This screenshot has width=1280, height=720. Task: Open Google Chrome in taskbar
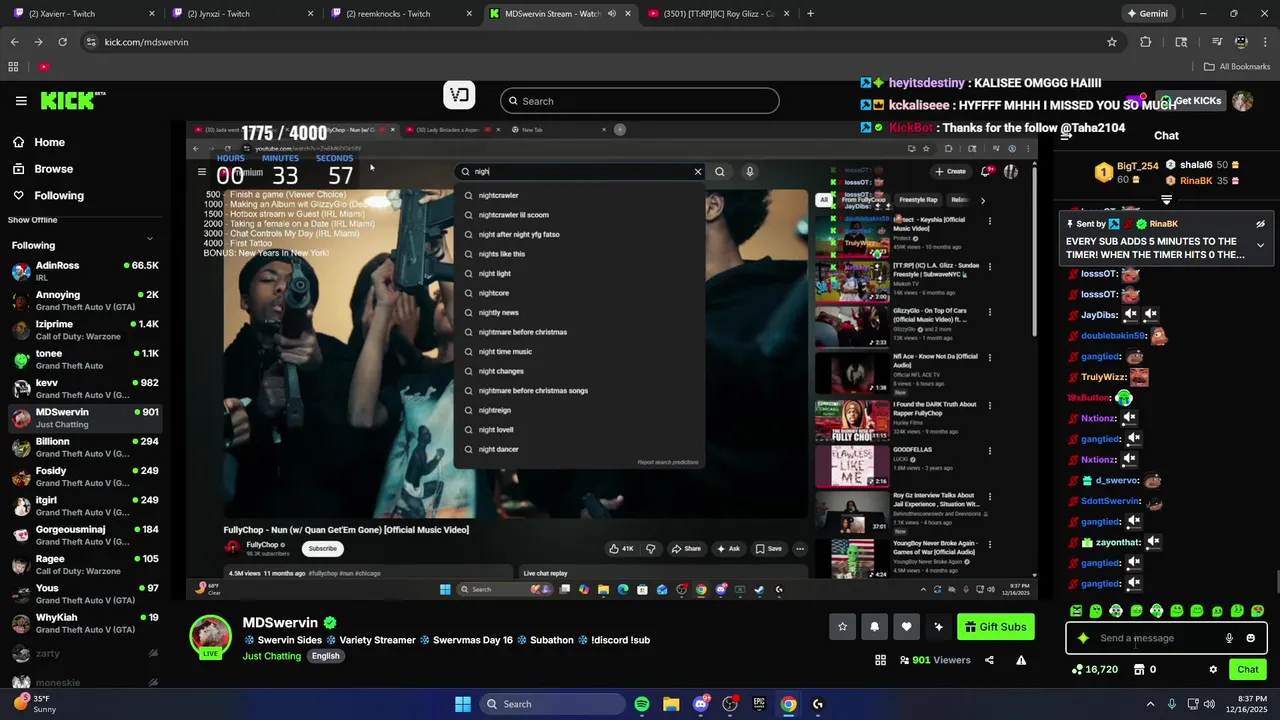click(x=788, y=704)
